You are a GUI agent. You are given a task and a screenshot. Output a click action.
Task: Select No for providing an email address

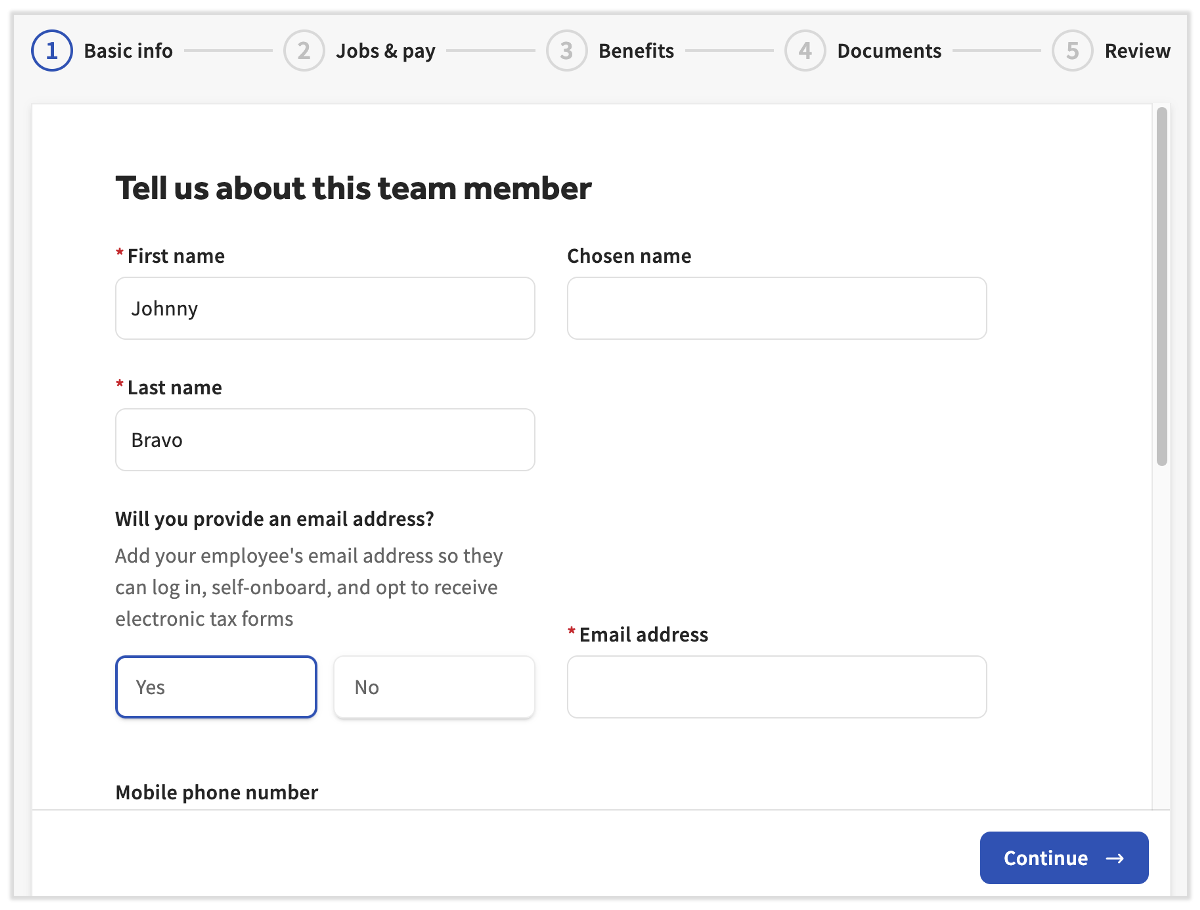point(434,687)
